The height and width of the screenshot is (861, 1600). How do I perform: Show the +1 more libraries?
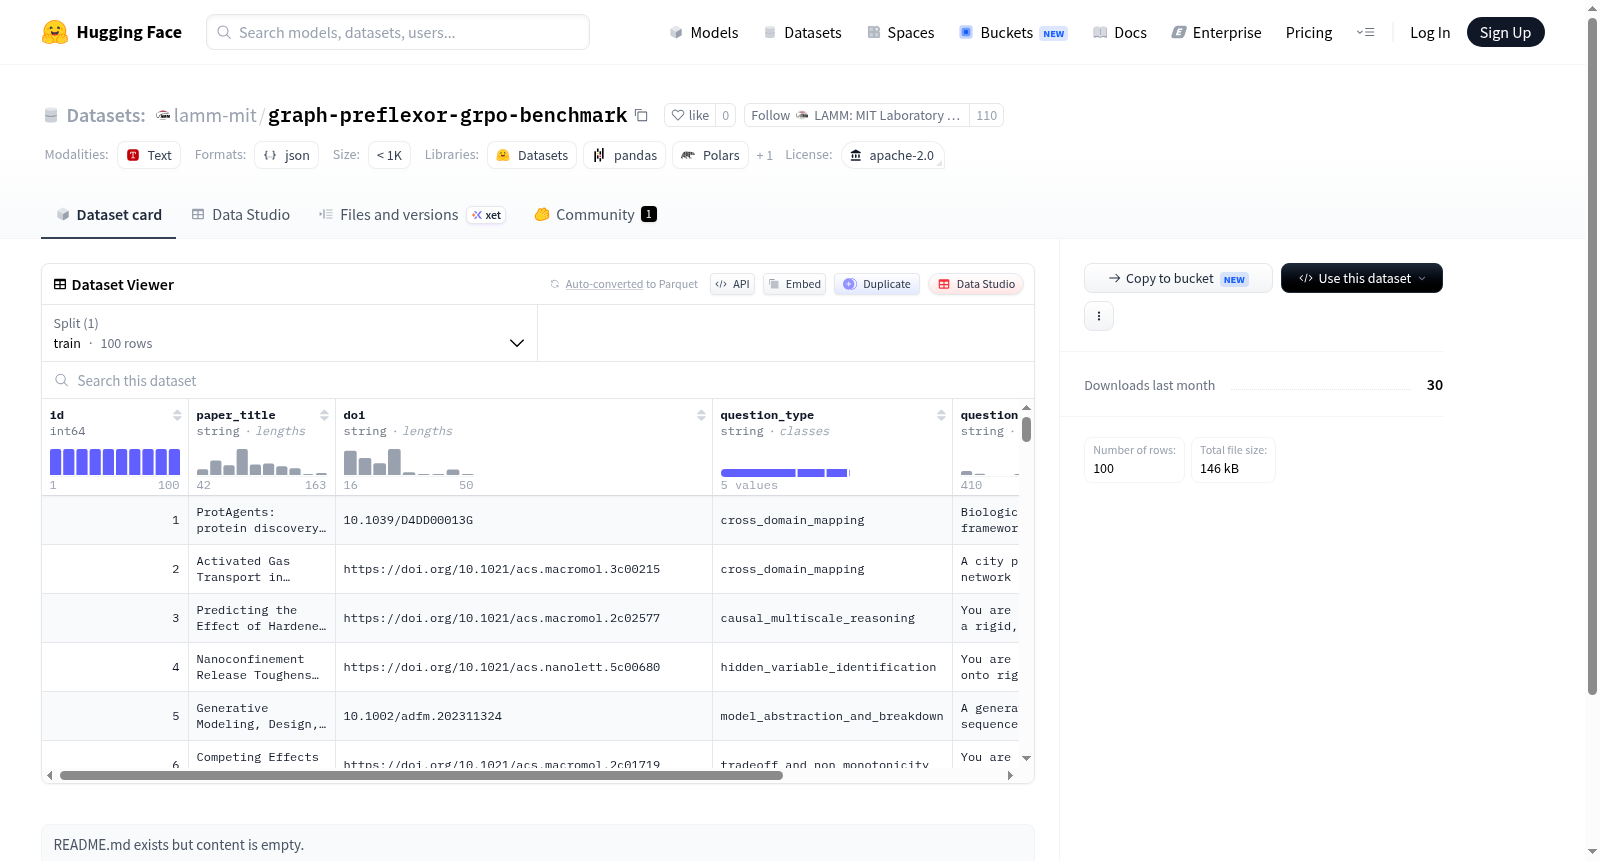pyautogui.click(x=764, y=155)
